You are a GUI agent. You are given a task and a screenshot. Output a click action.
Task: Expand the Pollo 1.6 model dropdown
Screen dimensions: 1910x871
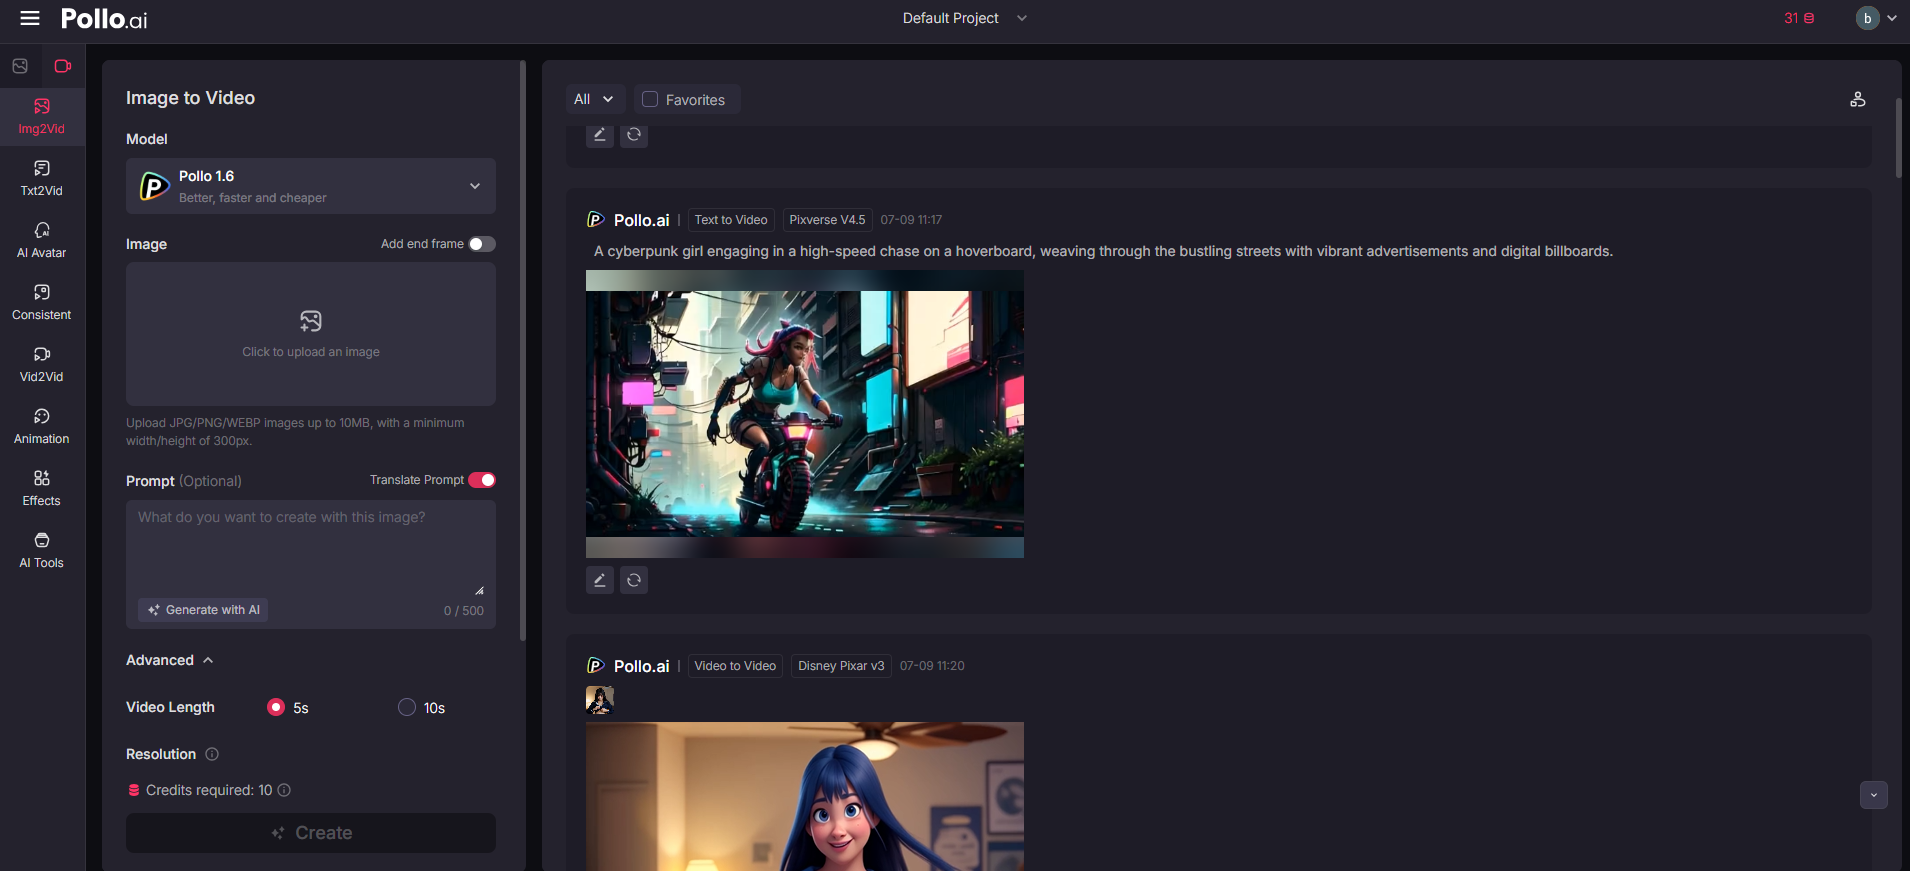(x=311, y=186)
